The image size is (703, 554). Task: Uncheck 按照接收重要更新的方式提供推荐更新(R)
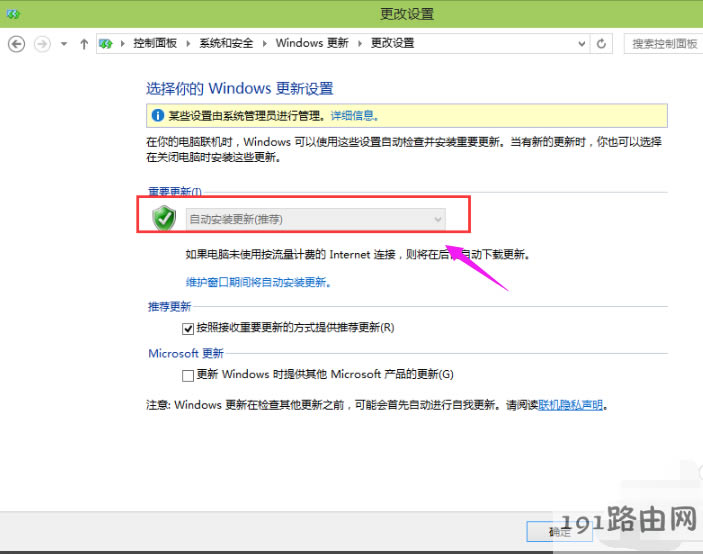click(188, 329)
